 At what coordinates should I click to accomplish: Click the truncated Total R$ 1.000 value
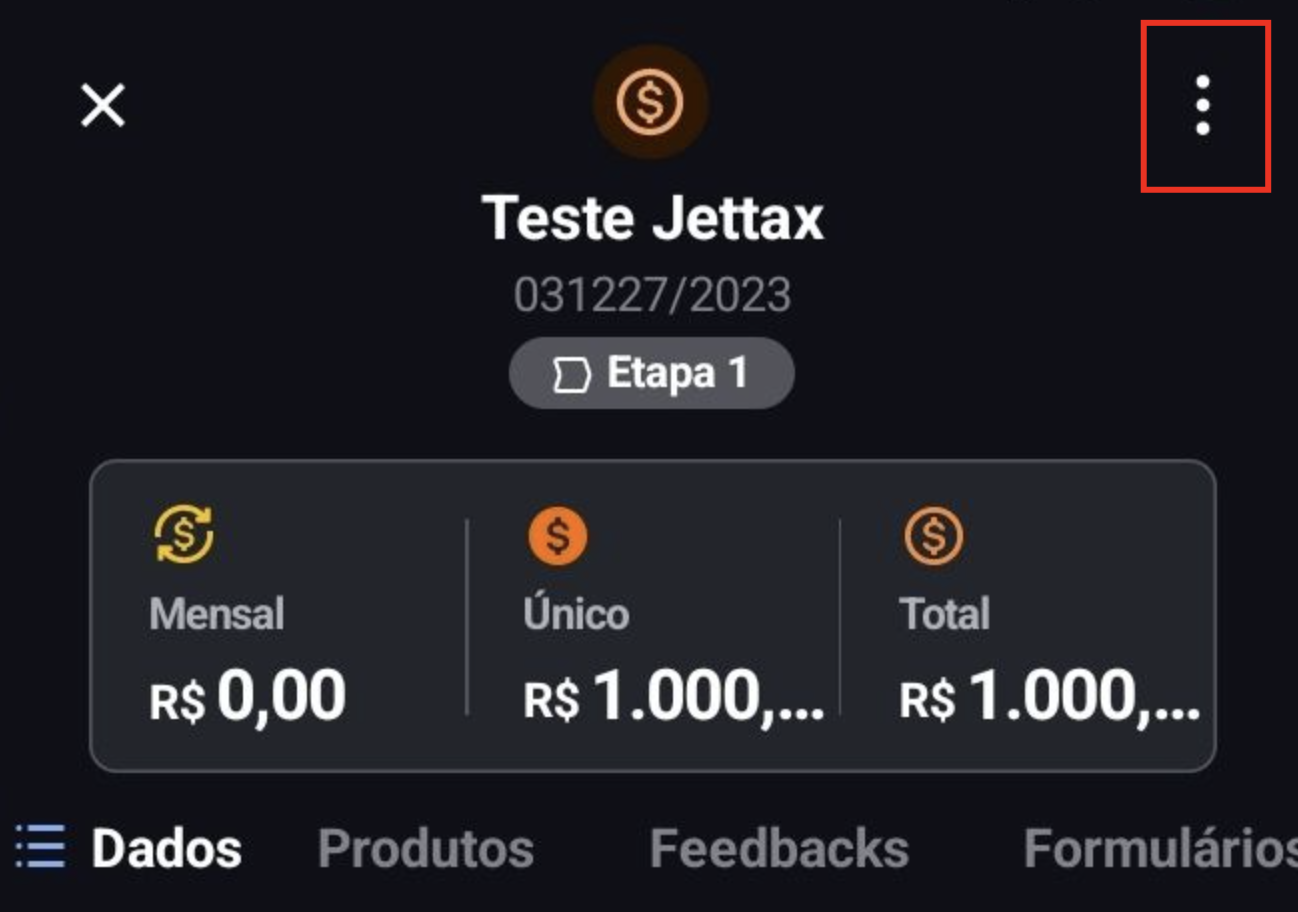[x=1050, y=696]
